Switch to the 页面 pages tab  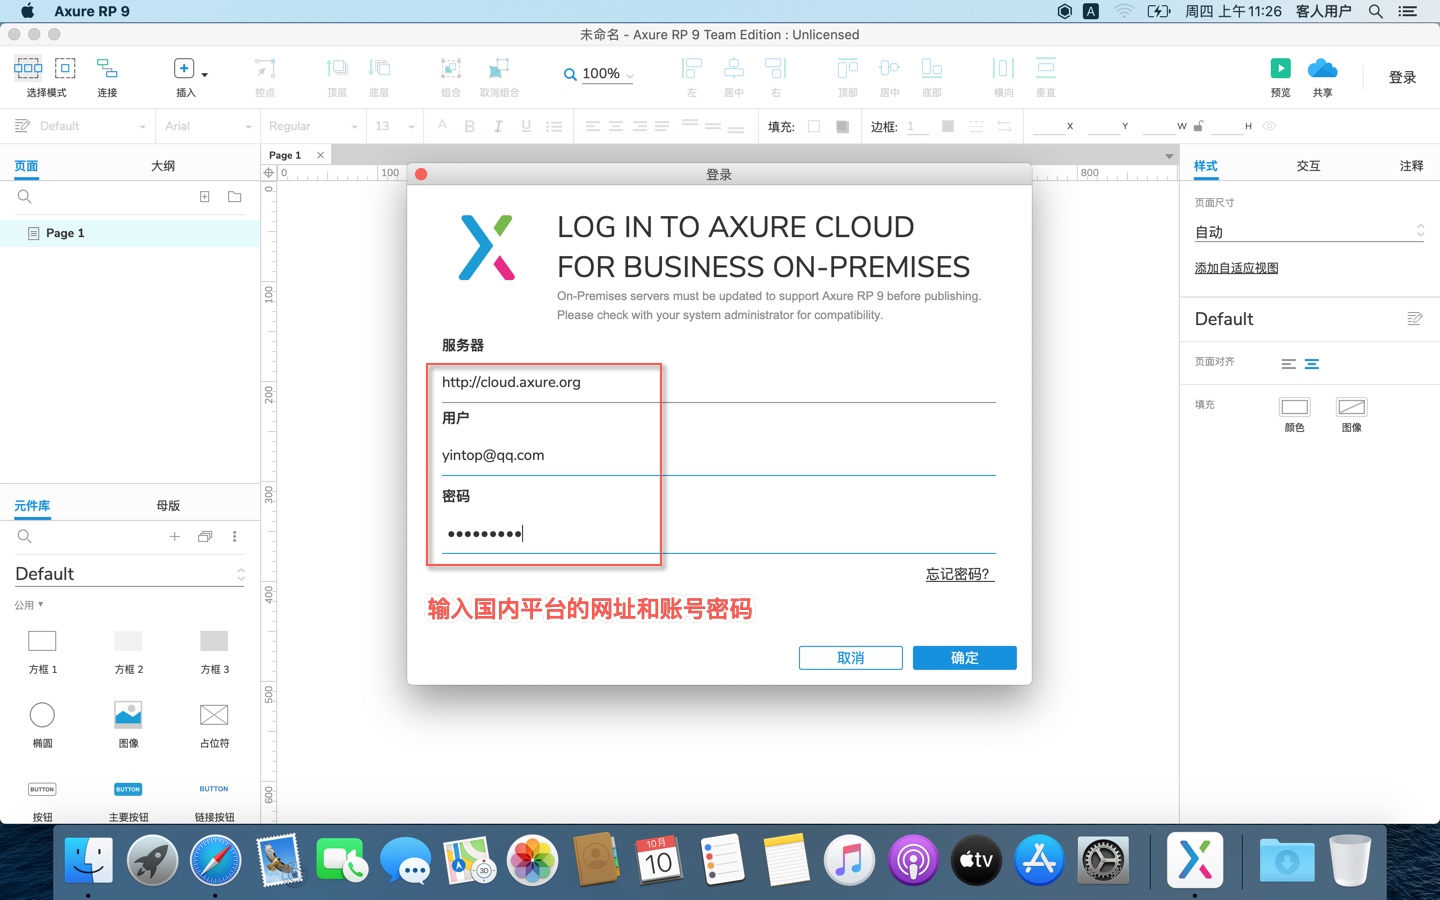(26, 166)
